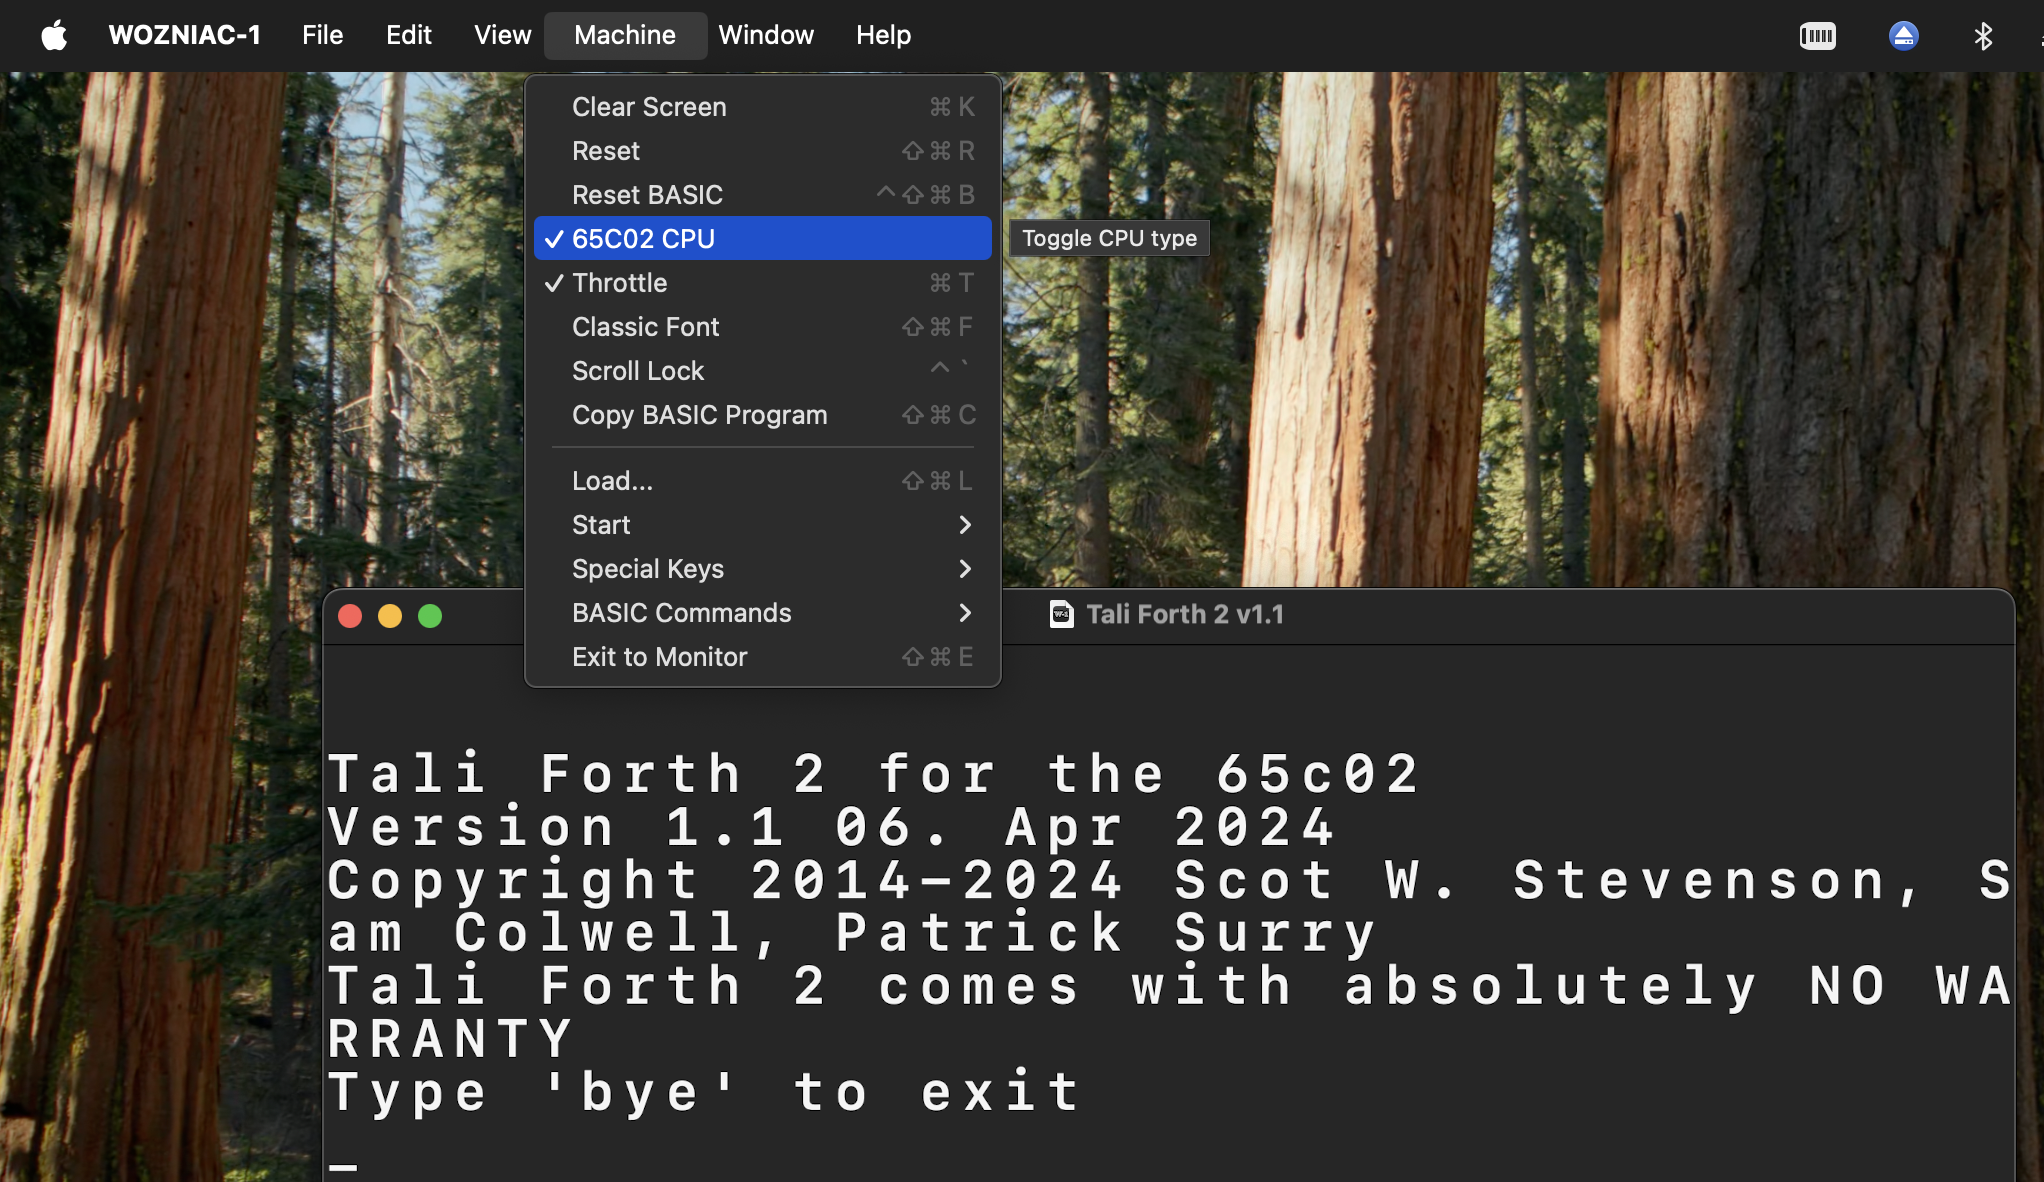Toggle Scroll Lock option
2044x1182 pixels.
click(x=763, y=371)
